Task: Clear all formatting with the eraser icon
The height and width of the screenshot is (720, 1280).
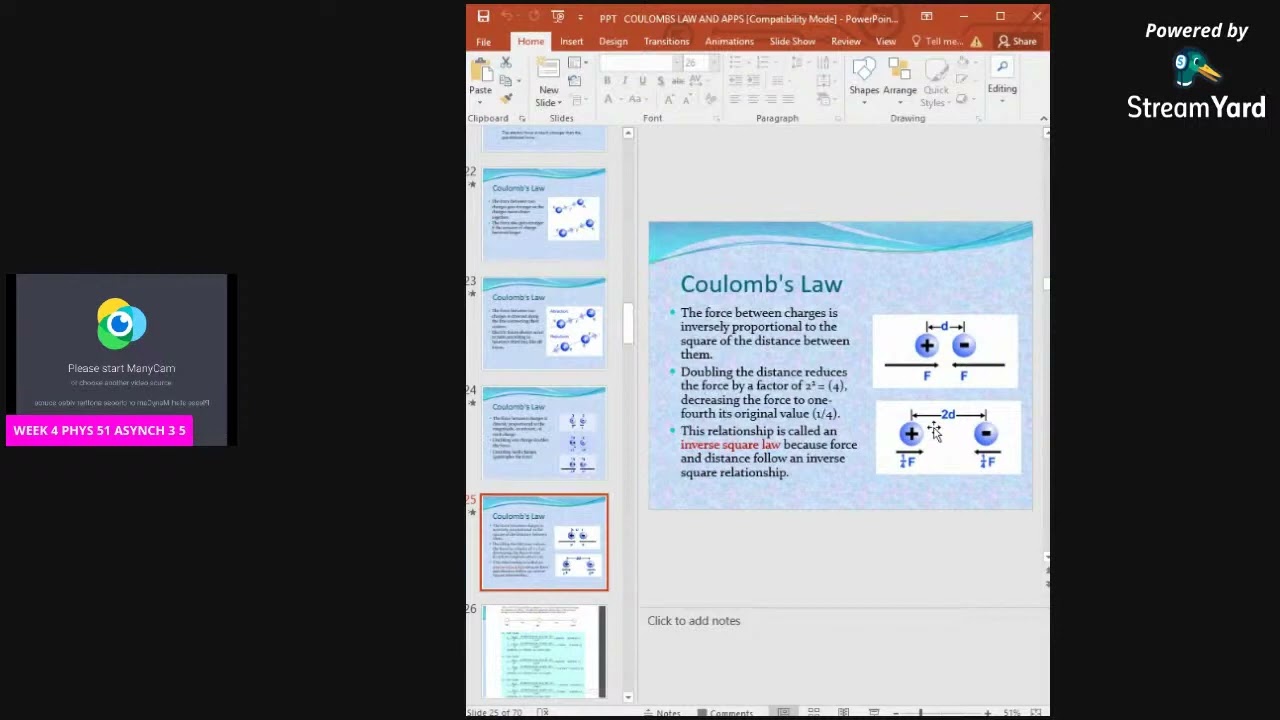Action: click(711, 99)
